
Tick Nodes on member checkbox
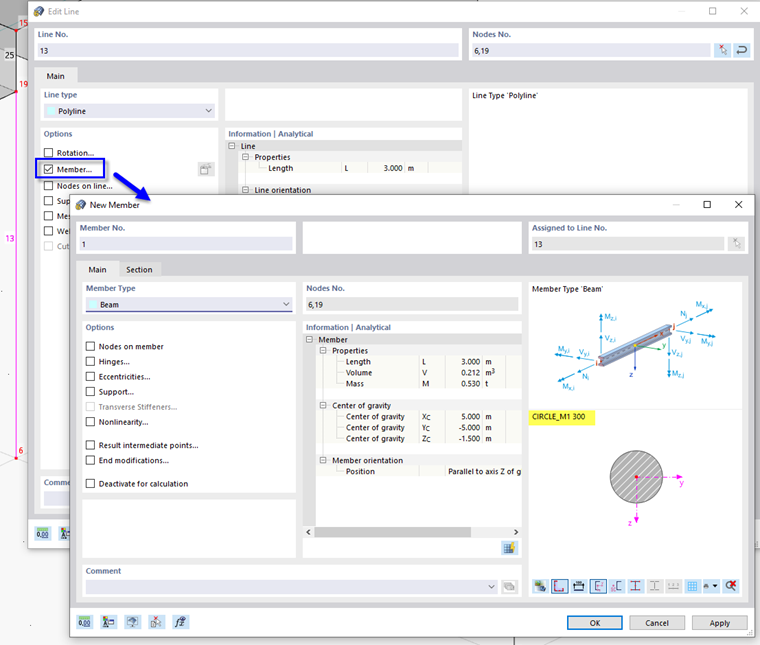coord(90,346)
